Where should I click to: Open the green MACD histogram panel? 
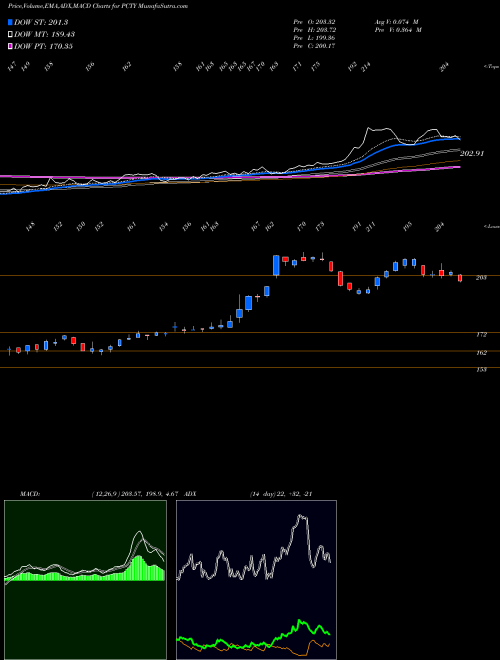85,580
